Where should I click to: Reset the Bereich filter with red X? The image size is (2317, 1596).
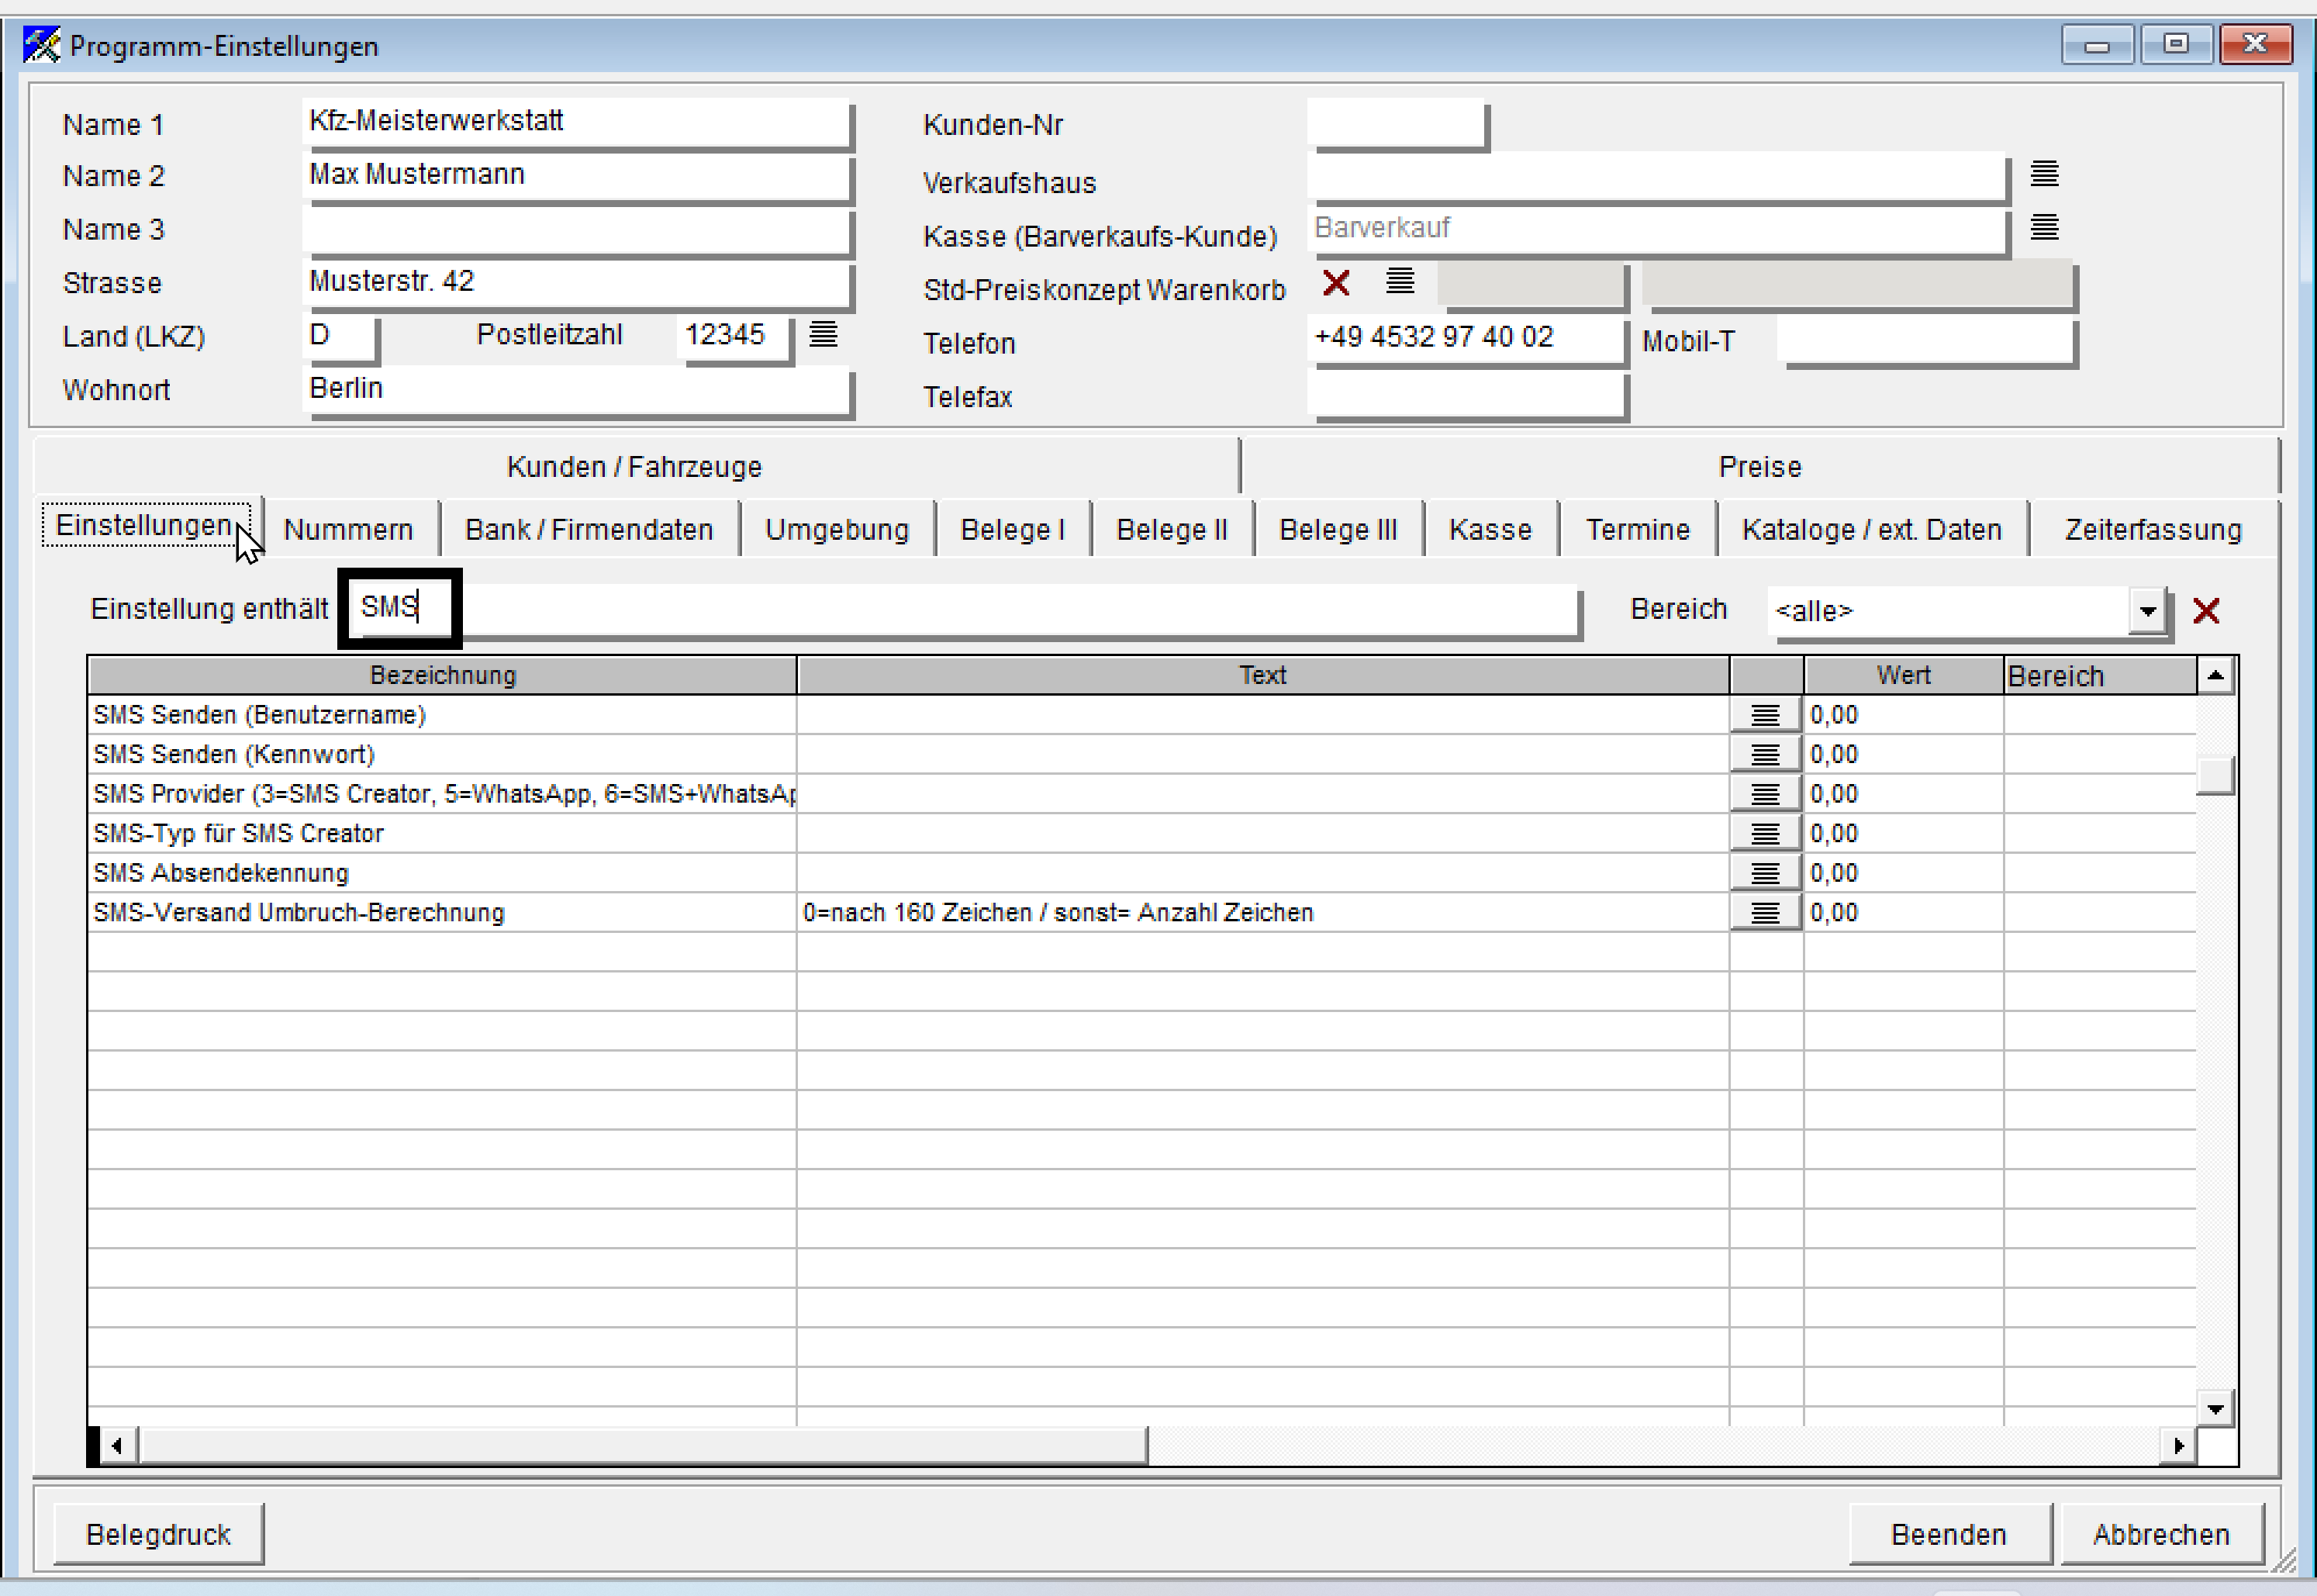[x=2206, y=610]
